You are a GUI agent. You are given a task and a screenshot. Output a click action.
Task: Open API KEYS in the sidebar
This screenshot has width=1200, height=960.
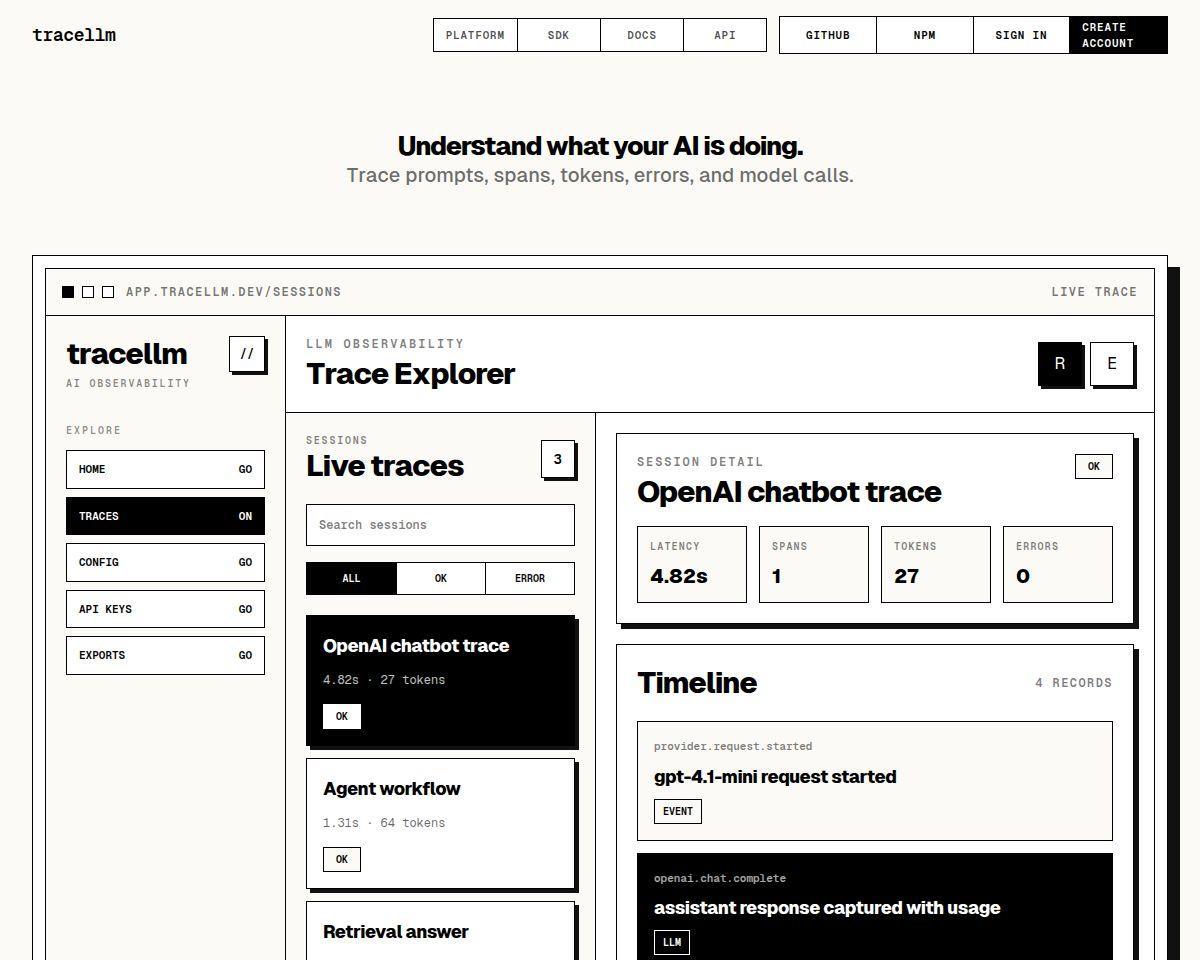(165, 609)
